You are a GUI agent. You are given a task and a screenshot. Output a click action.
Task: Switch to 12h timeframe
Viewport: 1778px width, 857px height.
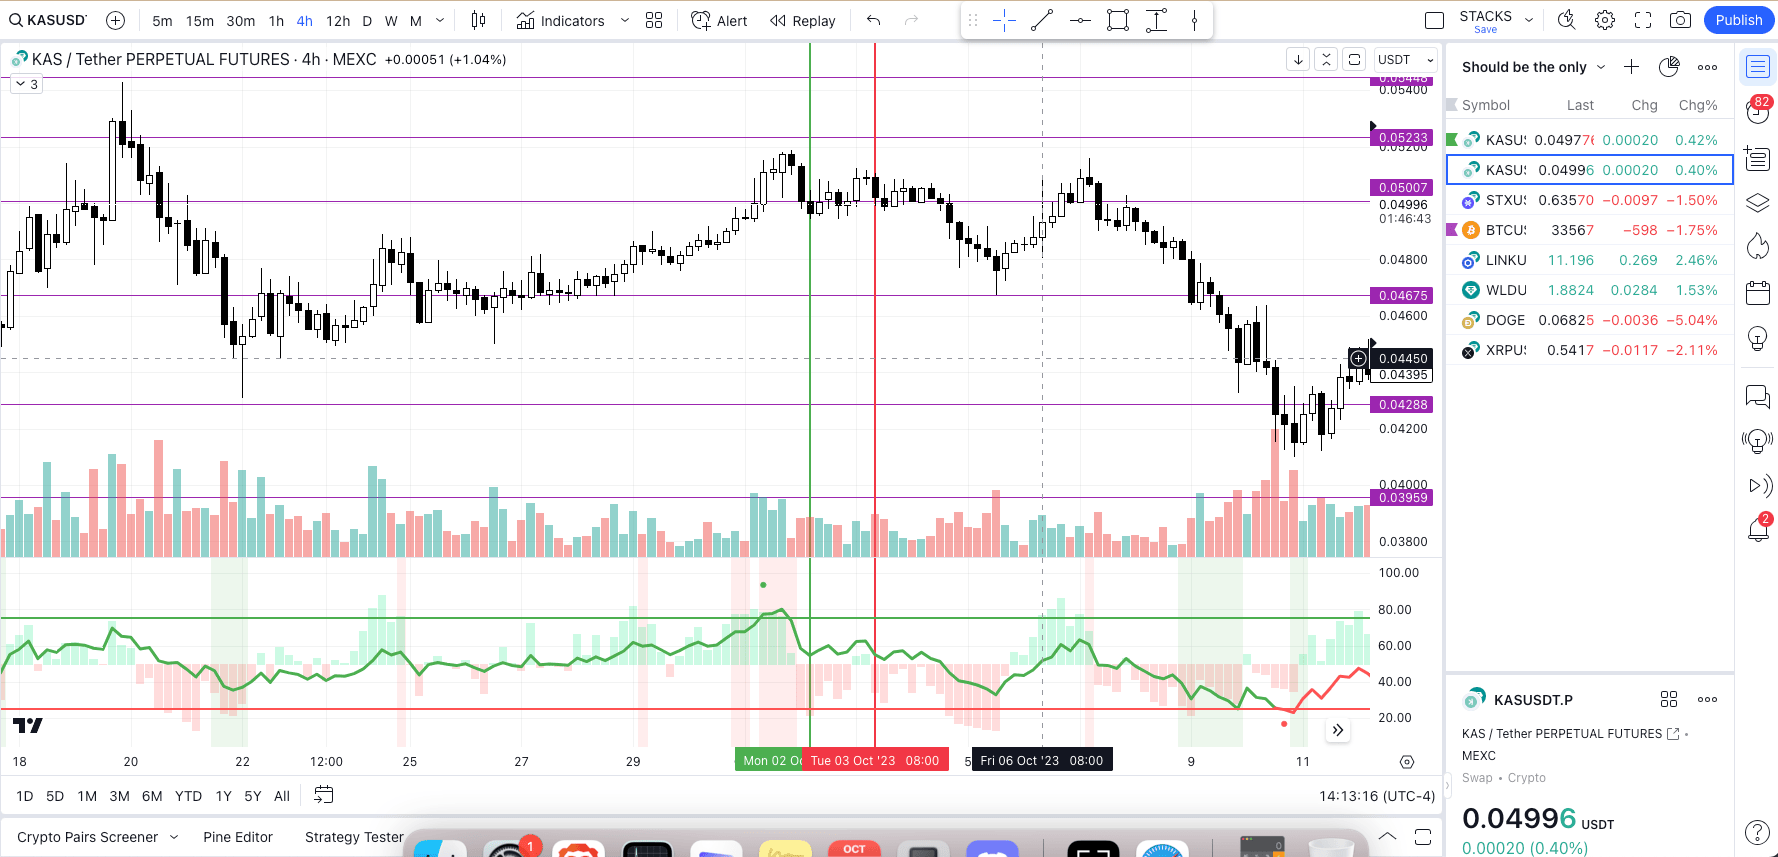338,21
